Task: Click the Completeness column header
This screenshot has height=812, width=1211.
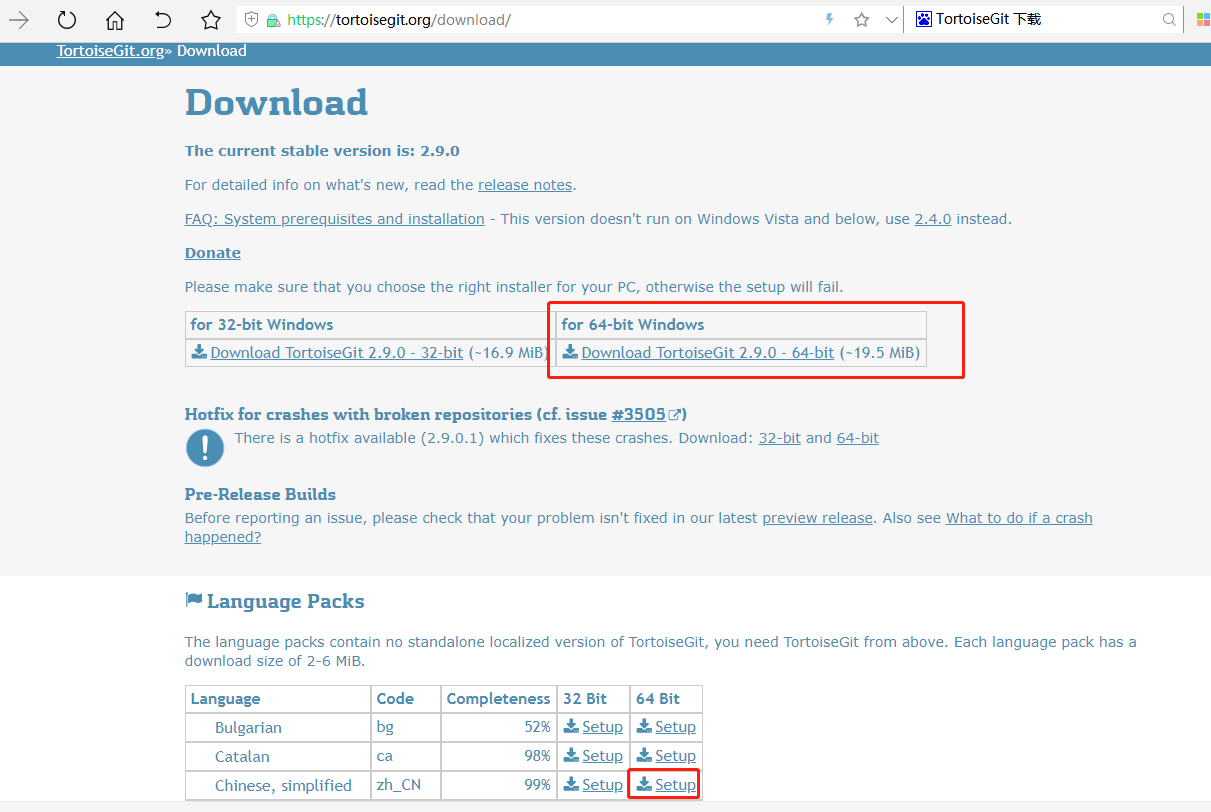Action: point(499,699)
